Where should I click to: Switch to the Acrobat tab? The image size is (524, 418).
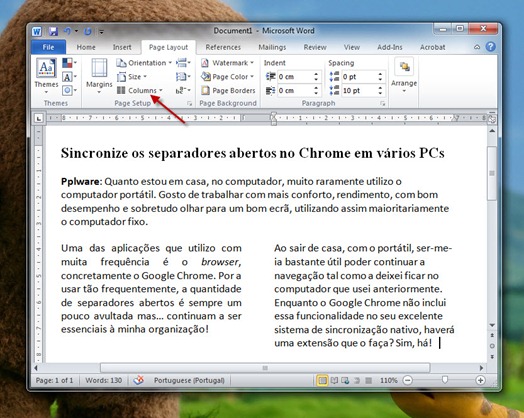tap(432, 47)
